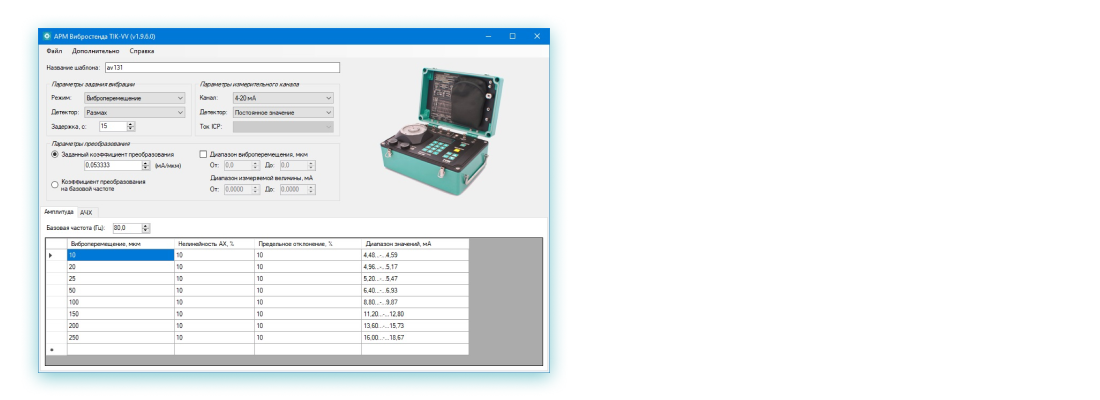Select the displacement cell with value 100
This screenshot has width=1100, height=400.
click(x=121, y=302)
